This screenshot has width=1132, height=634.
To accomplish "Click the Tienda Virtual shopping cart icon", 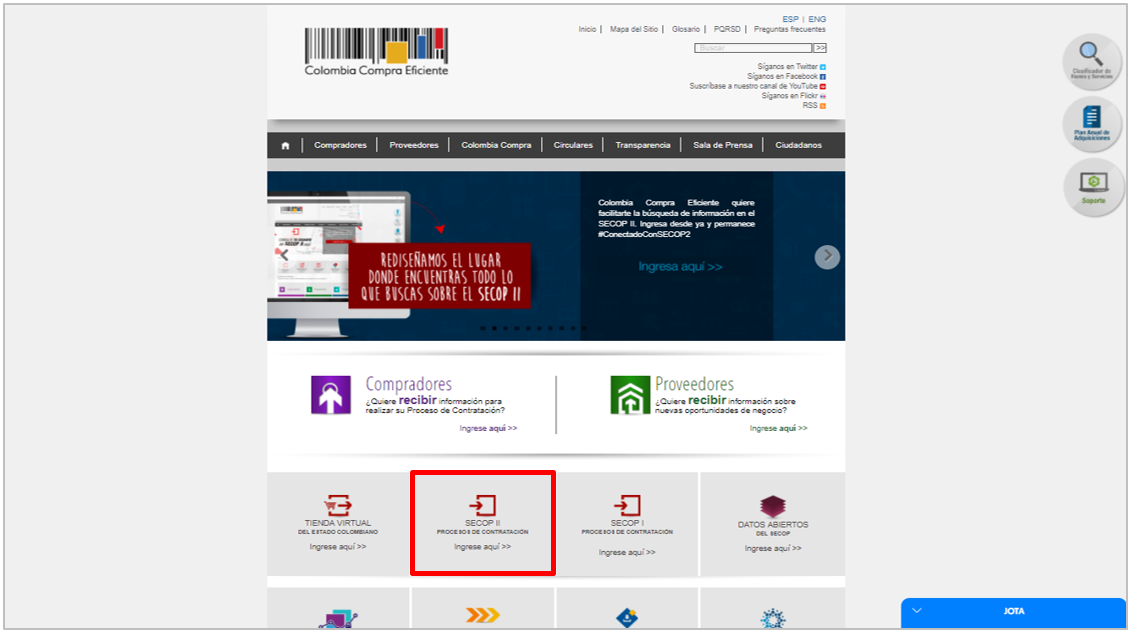I will point(338,505).
